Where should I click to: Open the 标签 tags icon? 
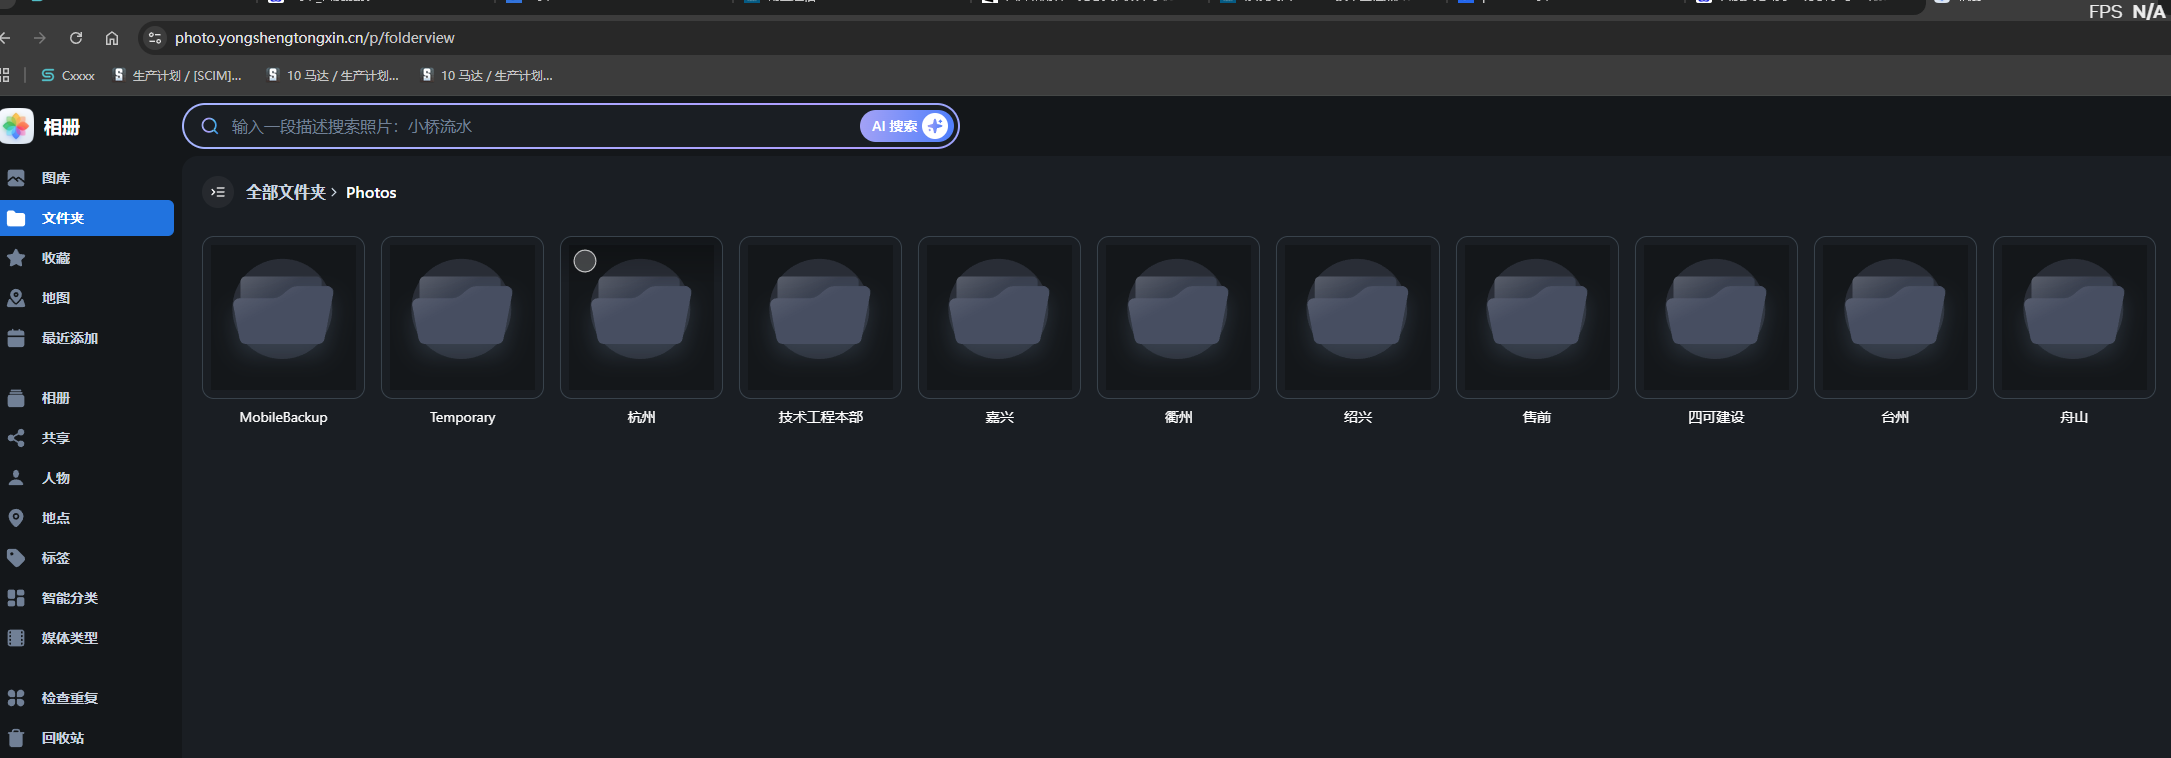pos(16,558)
